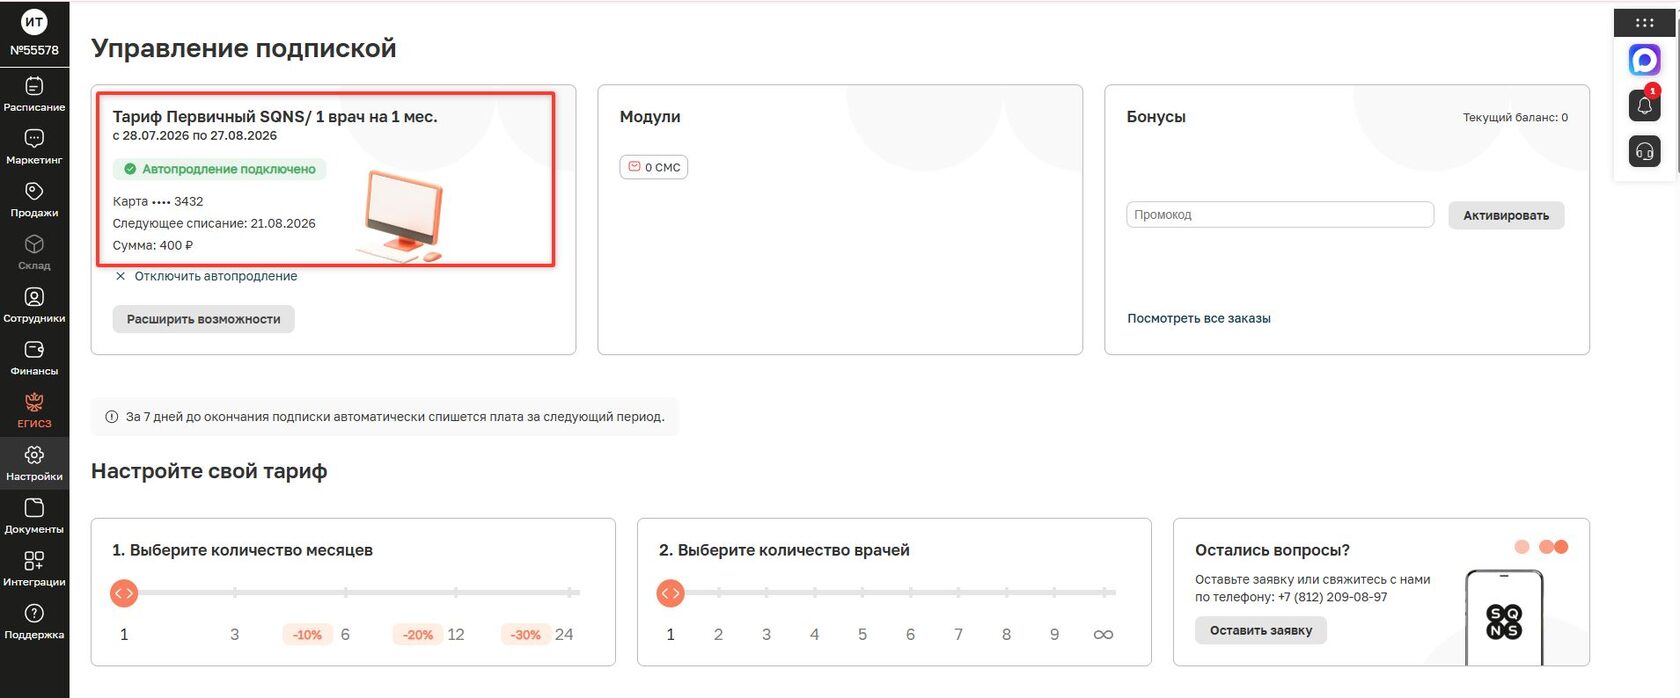The height and width of the screenshot is (698, 1680).
Task: Click the Активировать promo code button
Action: coord(1506,215)
